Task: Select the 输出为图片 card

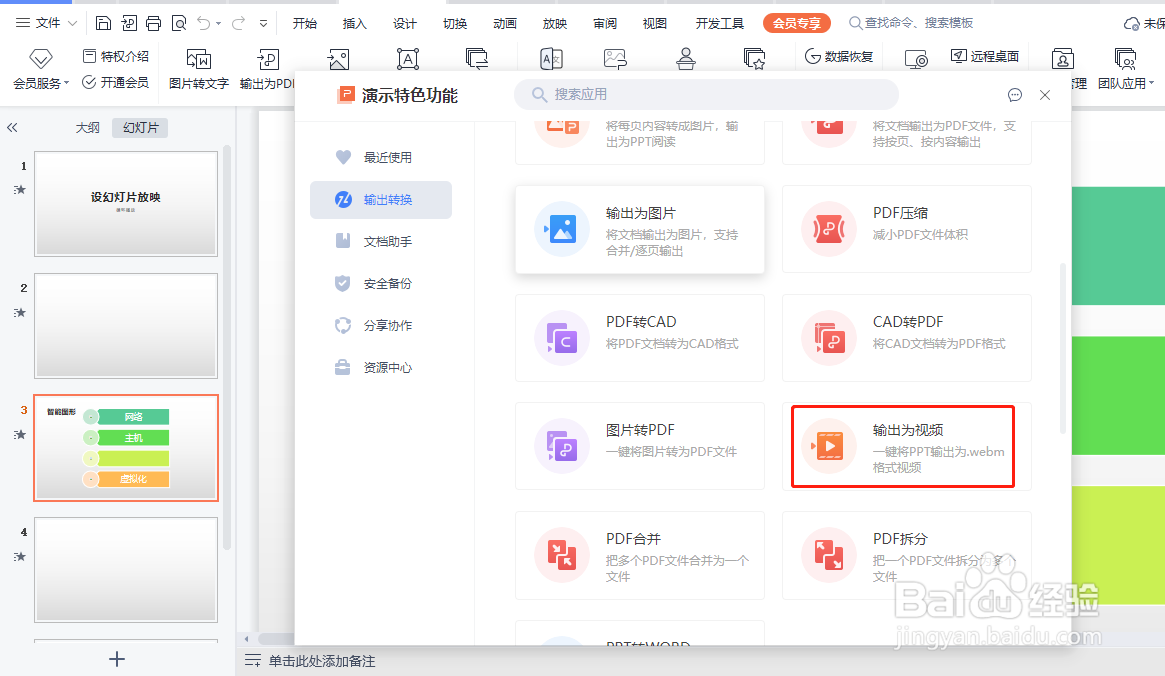Action: point(640,230)
